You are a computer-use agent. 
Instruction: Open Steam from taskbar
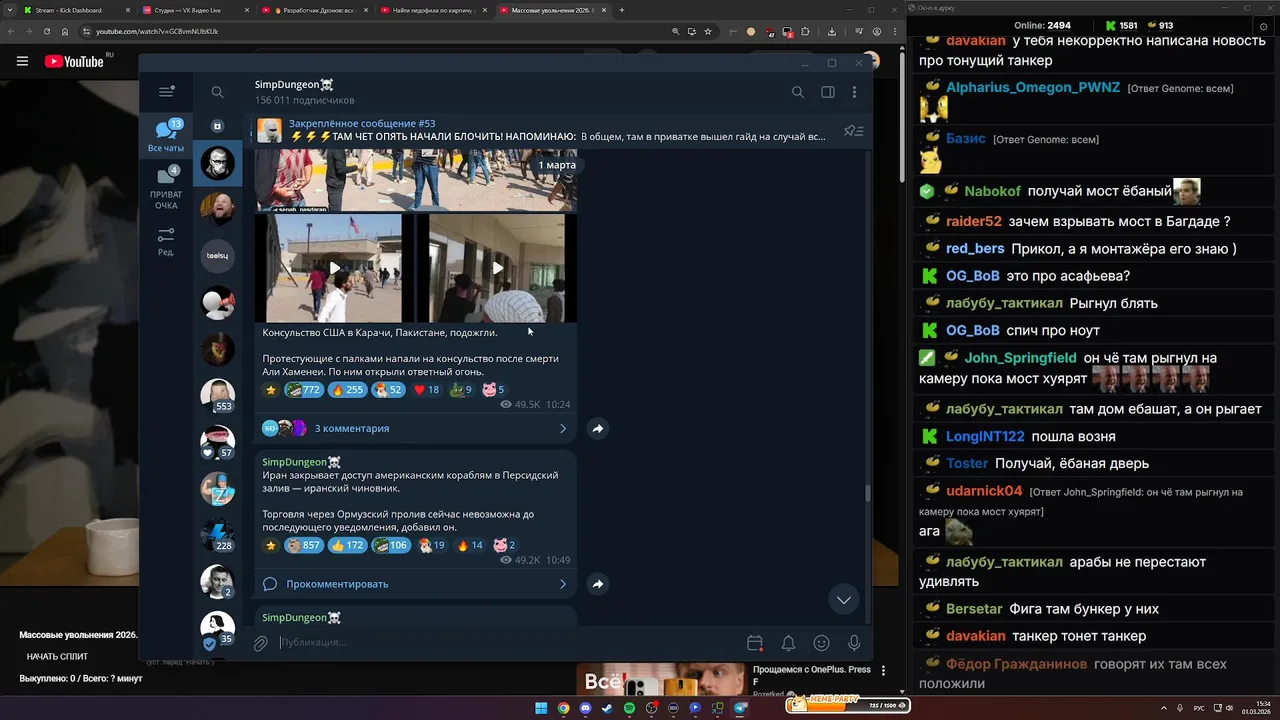click(607, 708)
